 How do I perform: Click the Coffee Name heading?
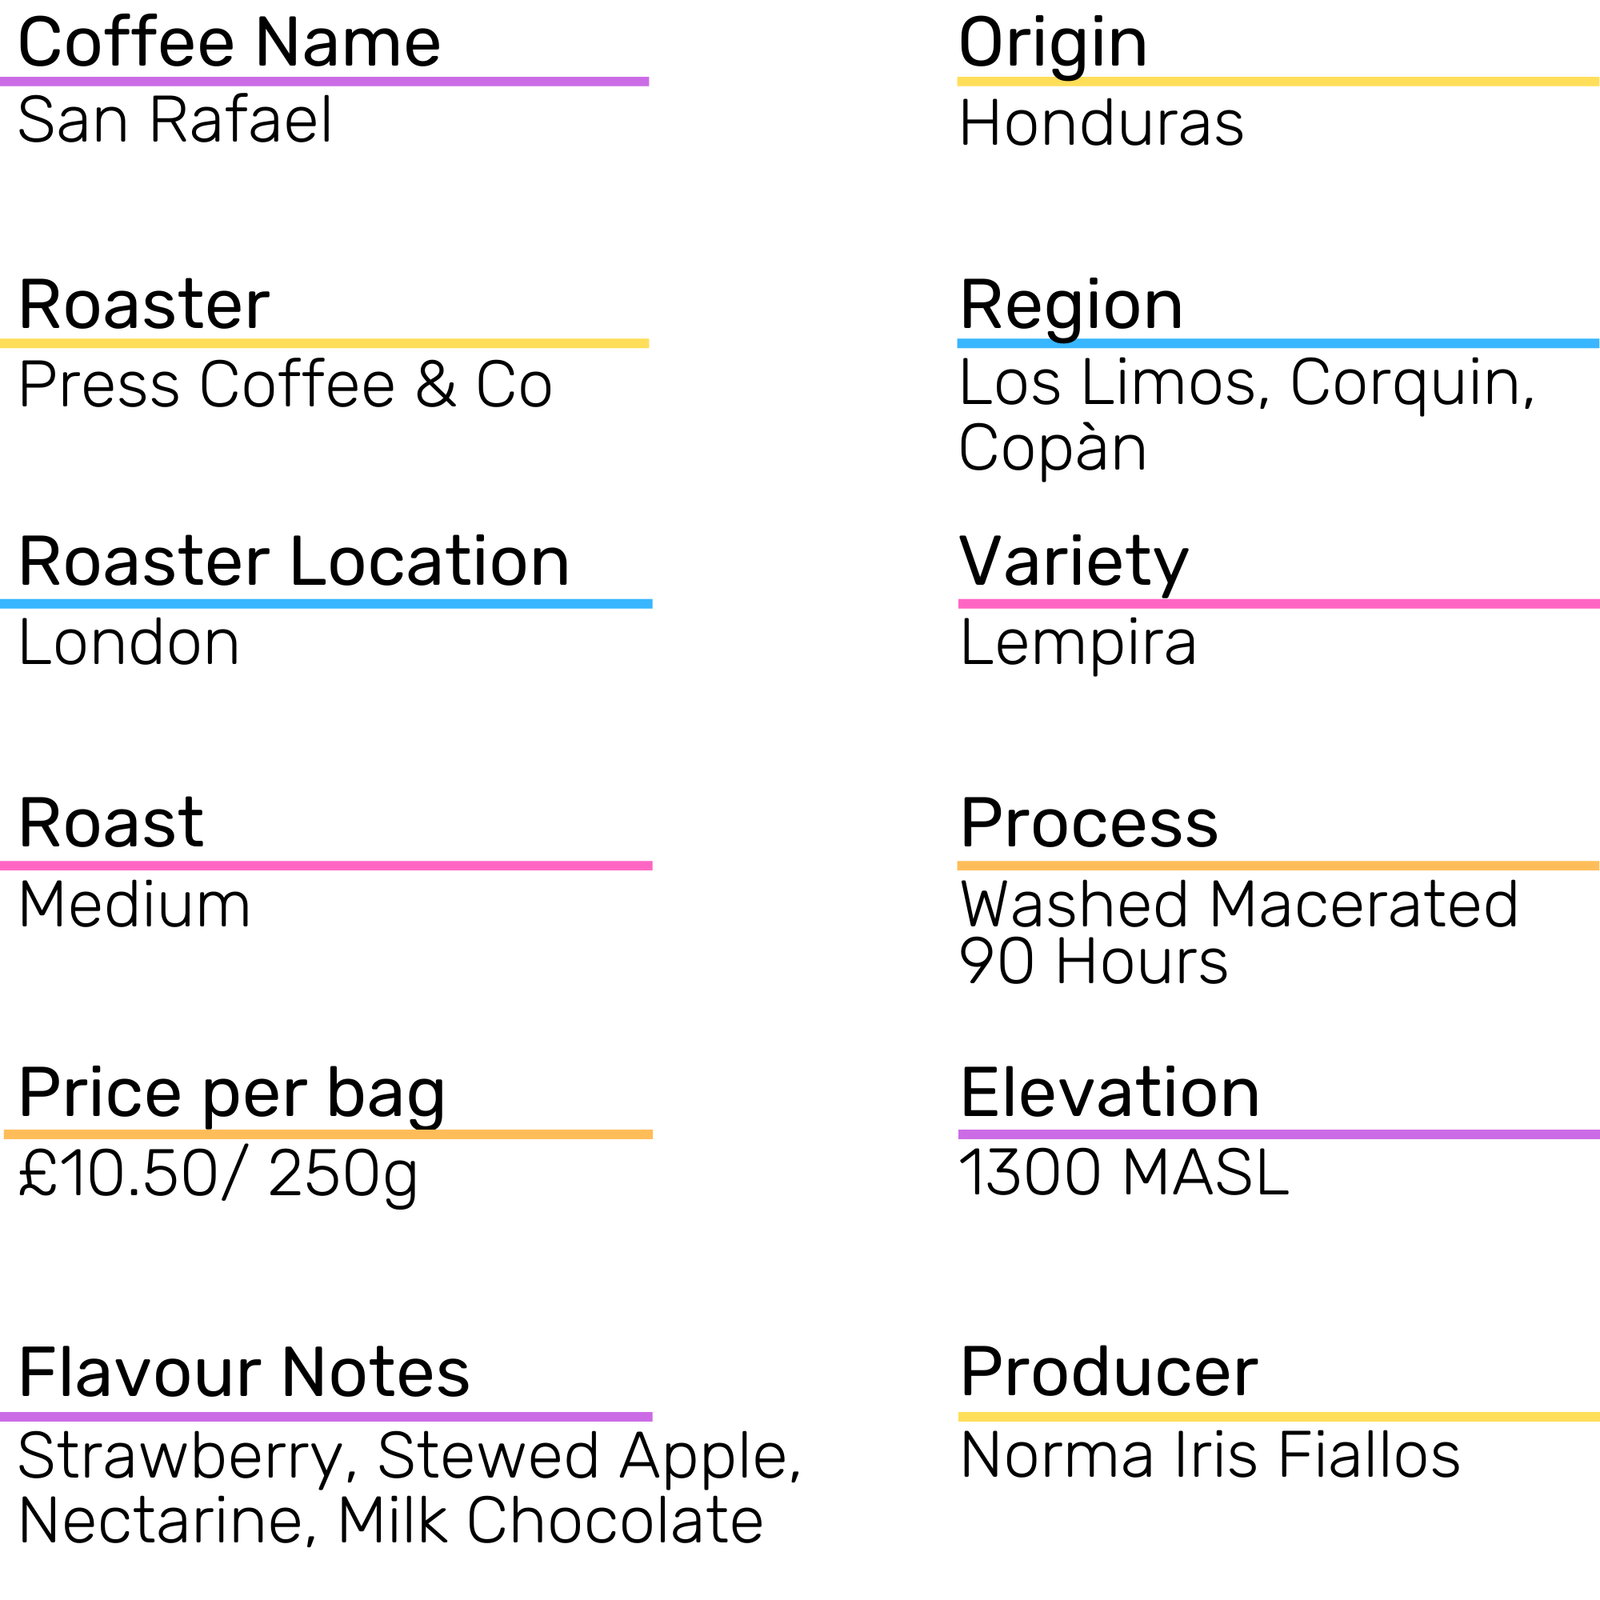click(229, 43)
